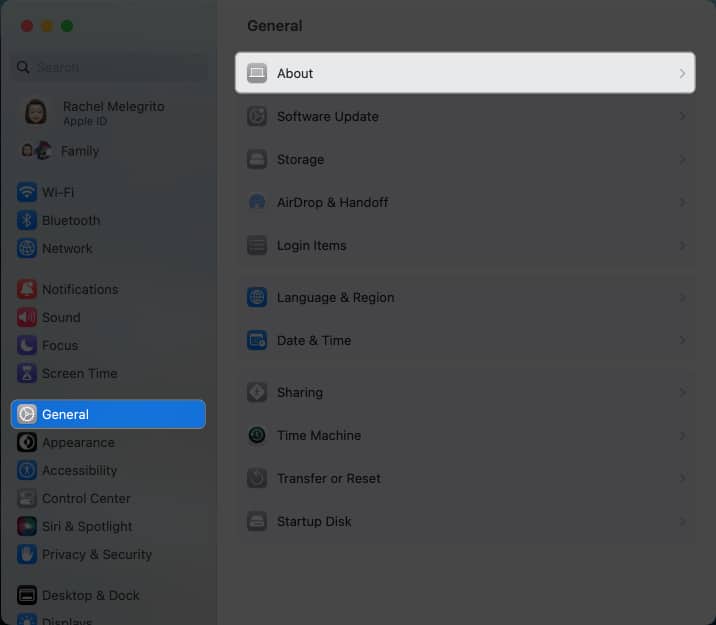Click the Appearance sidebar icon
This screenshot has height=625, width=716.
(27, 442)
